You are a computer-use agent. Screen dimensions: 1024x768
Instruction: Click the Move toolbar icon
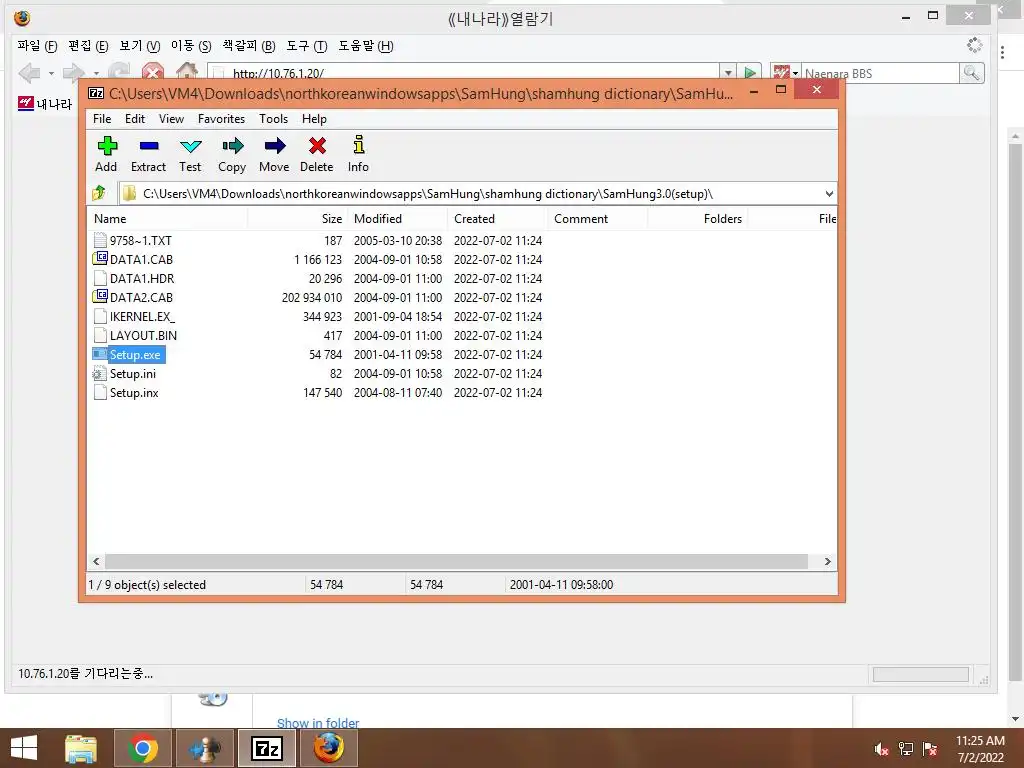click(274, 154)
